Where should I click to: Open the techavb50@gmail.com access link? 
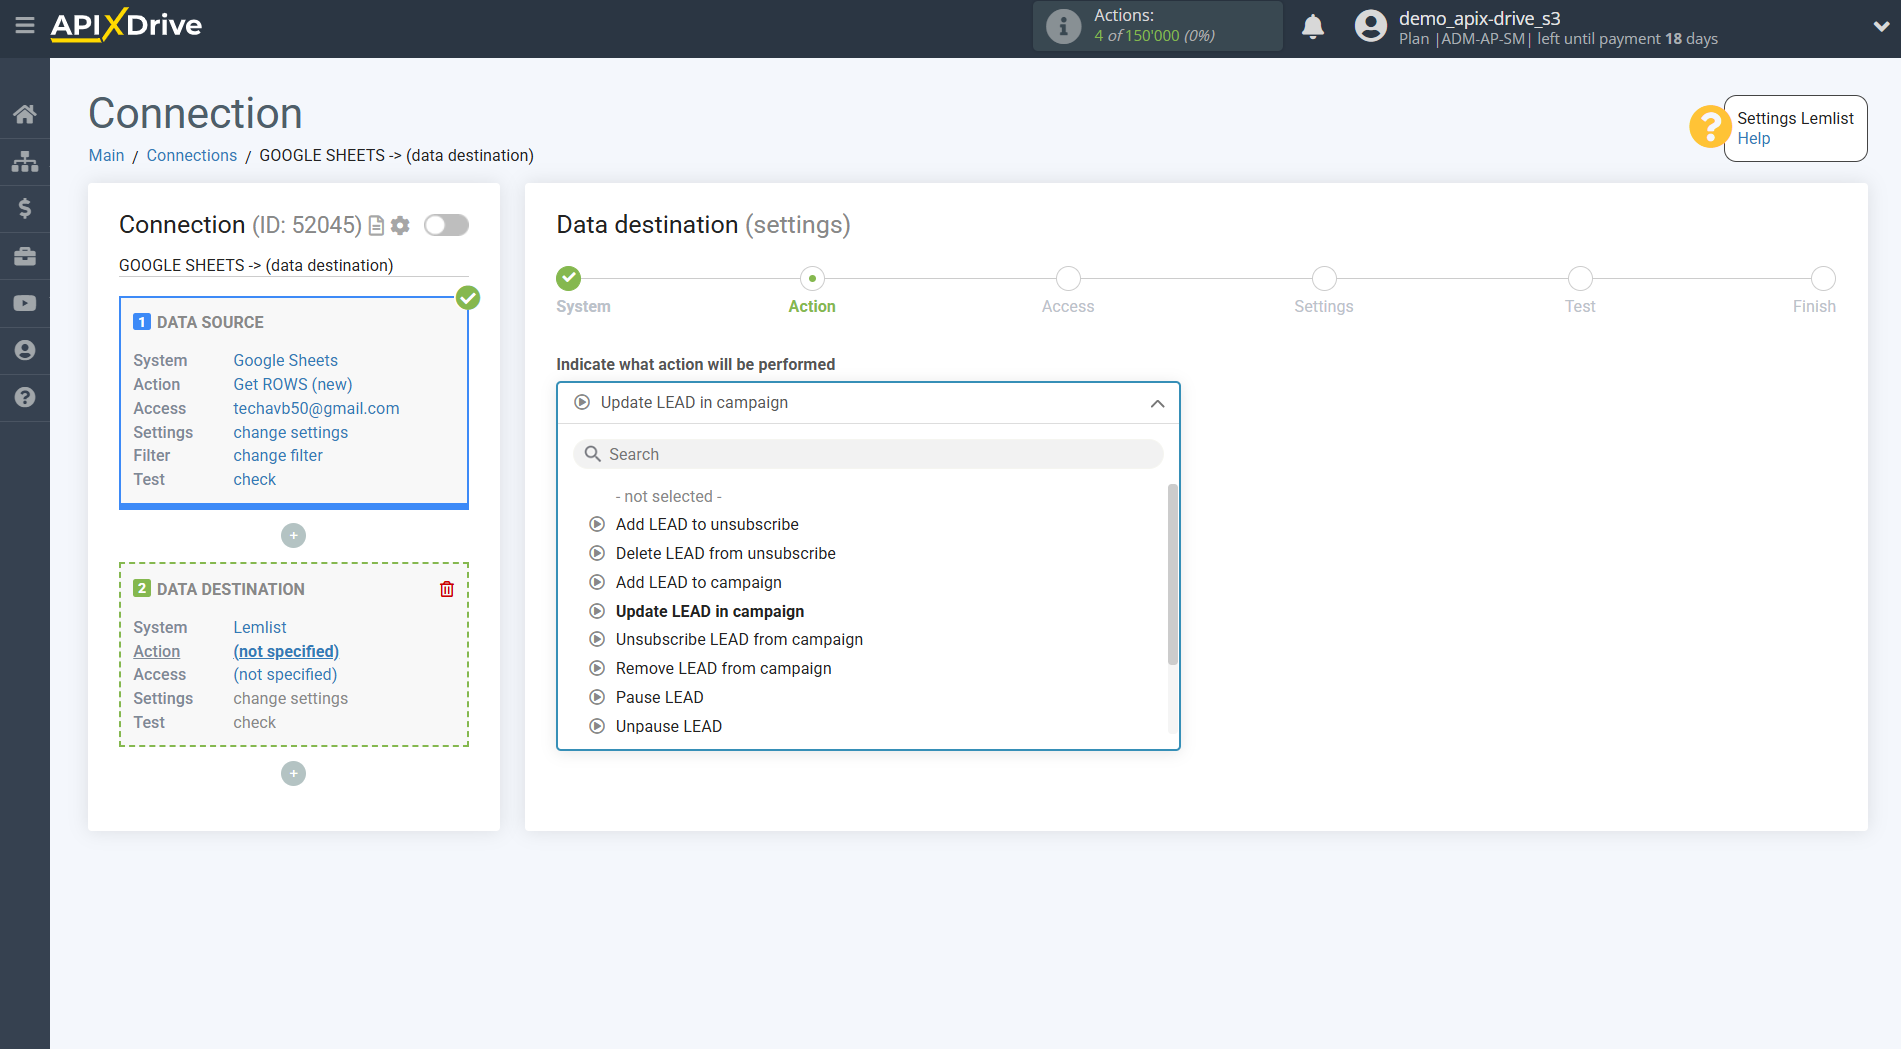pos(316,408)
